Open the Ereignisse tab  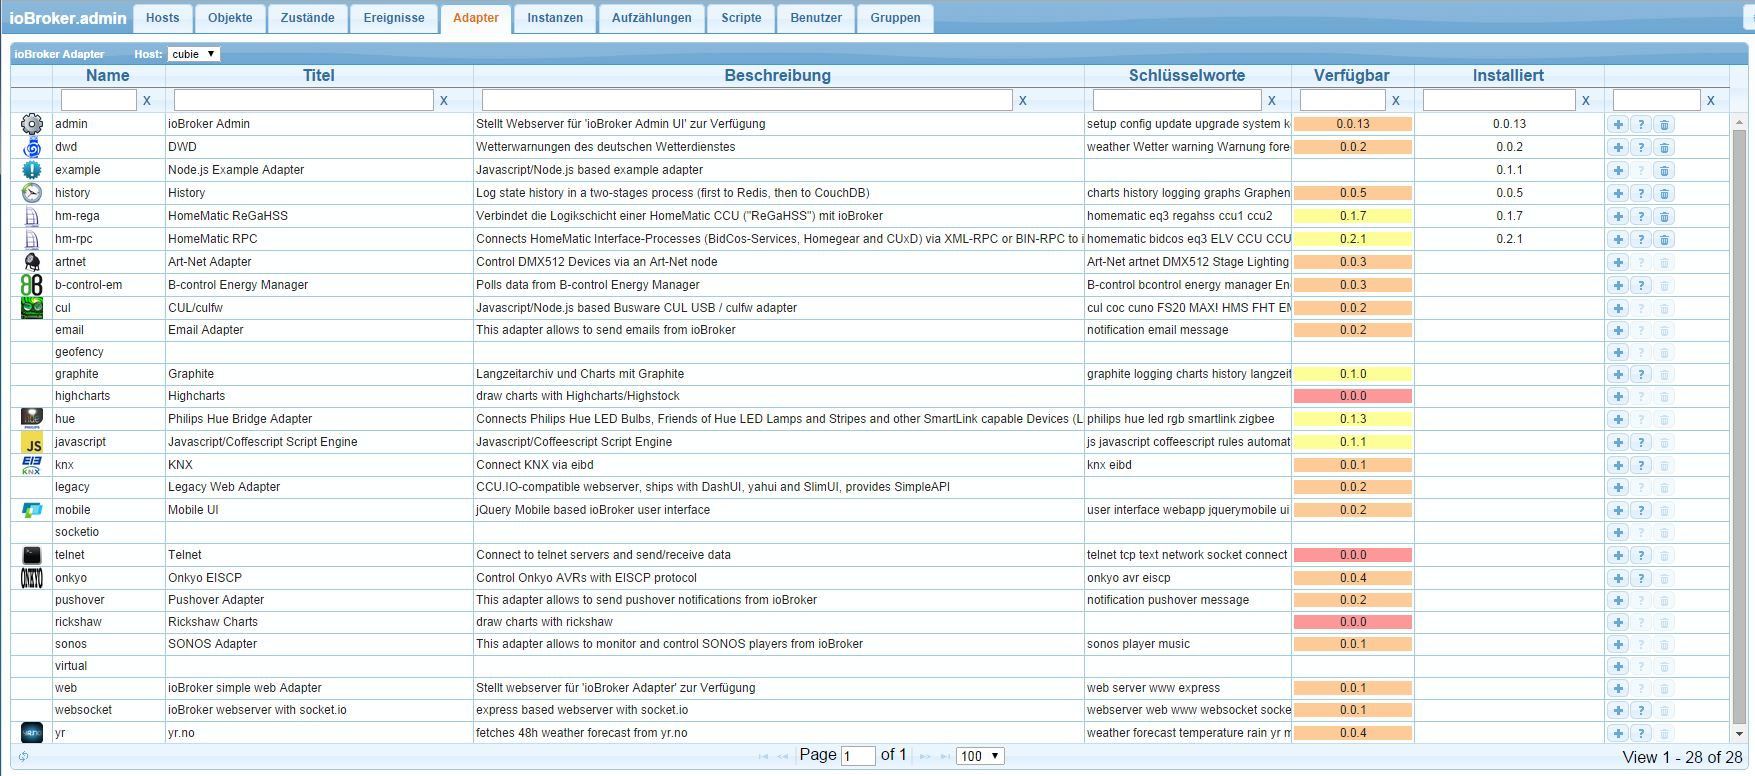pyautogui.click(x=394, y=18)
